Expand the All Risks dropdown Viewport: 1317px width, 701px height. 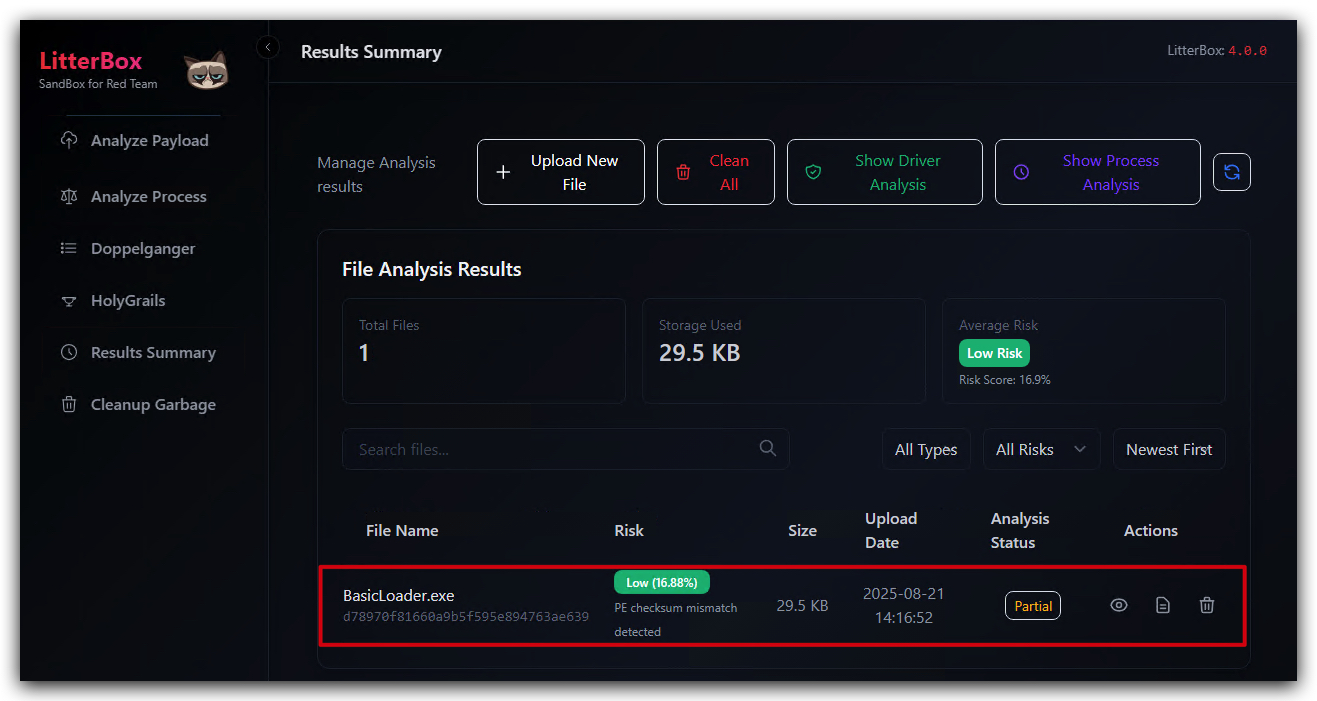pyautogui.click(x=1041, y=449)
